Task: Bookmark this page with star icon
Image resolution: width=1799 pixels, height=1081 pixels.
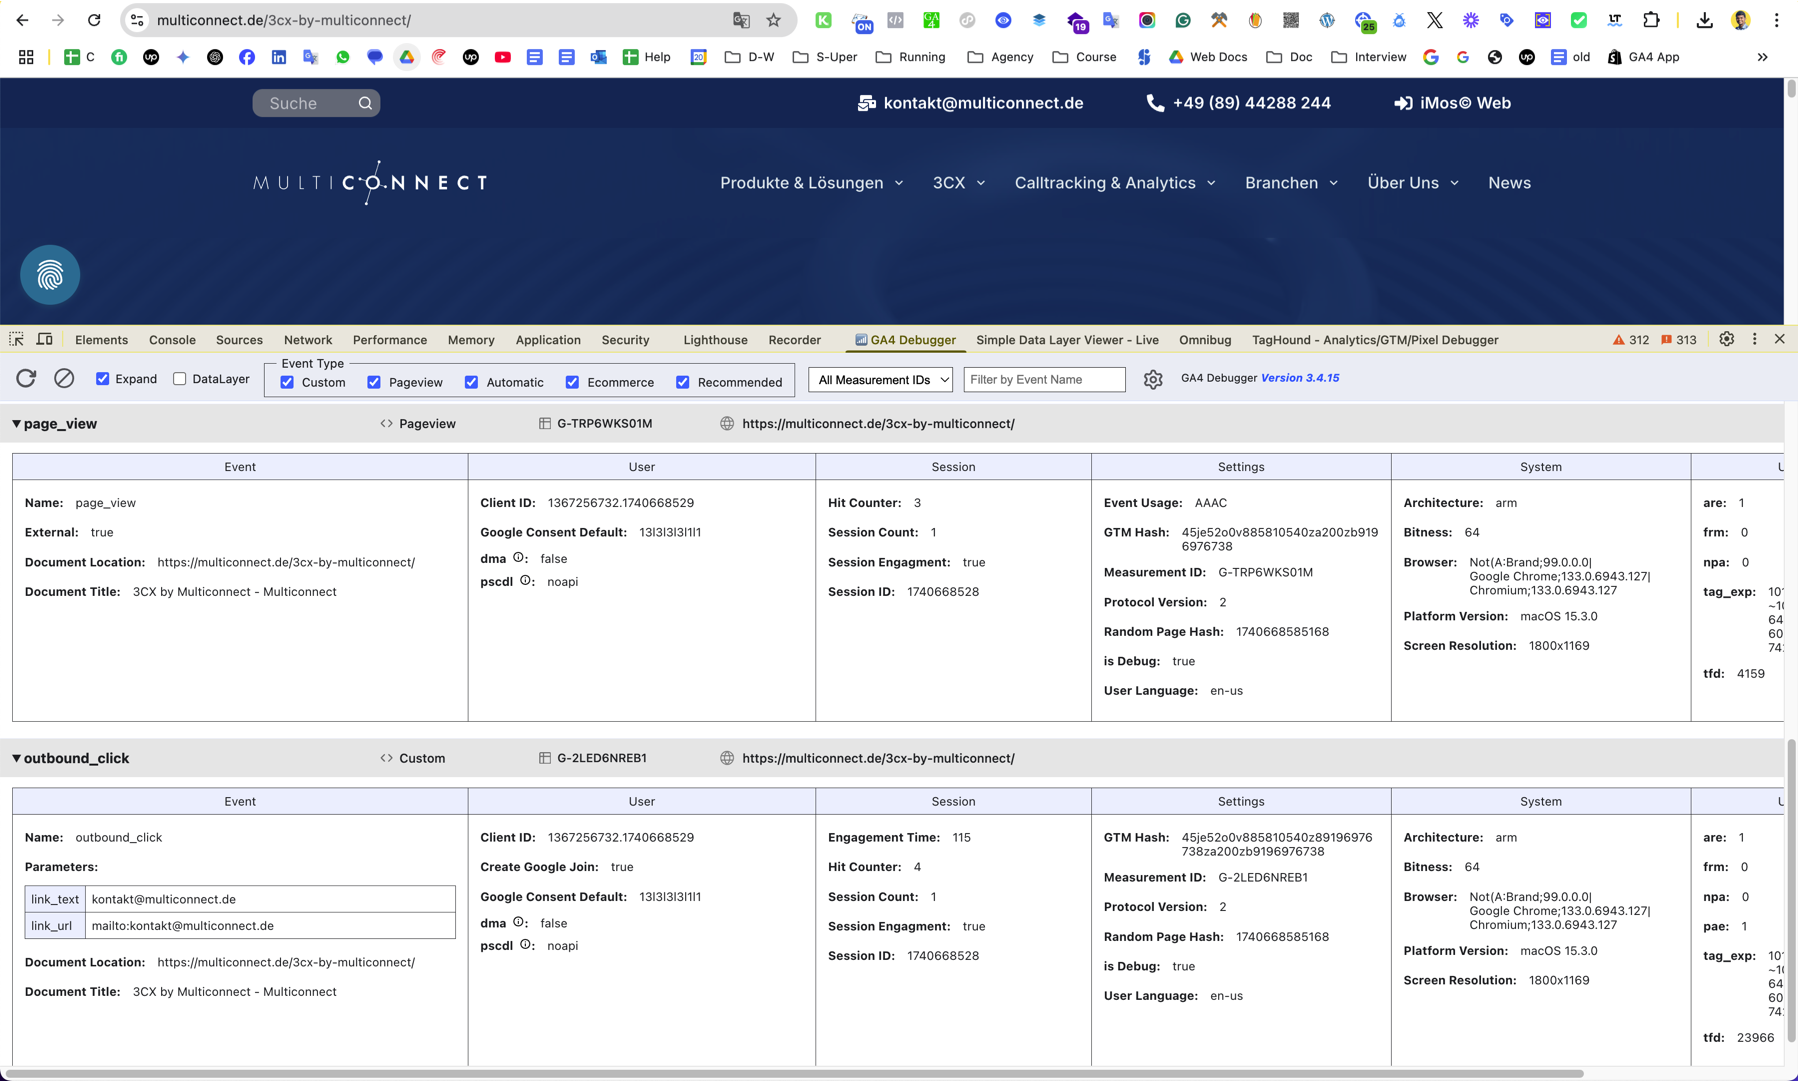Action: point(774,20)
